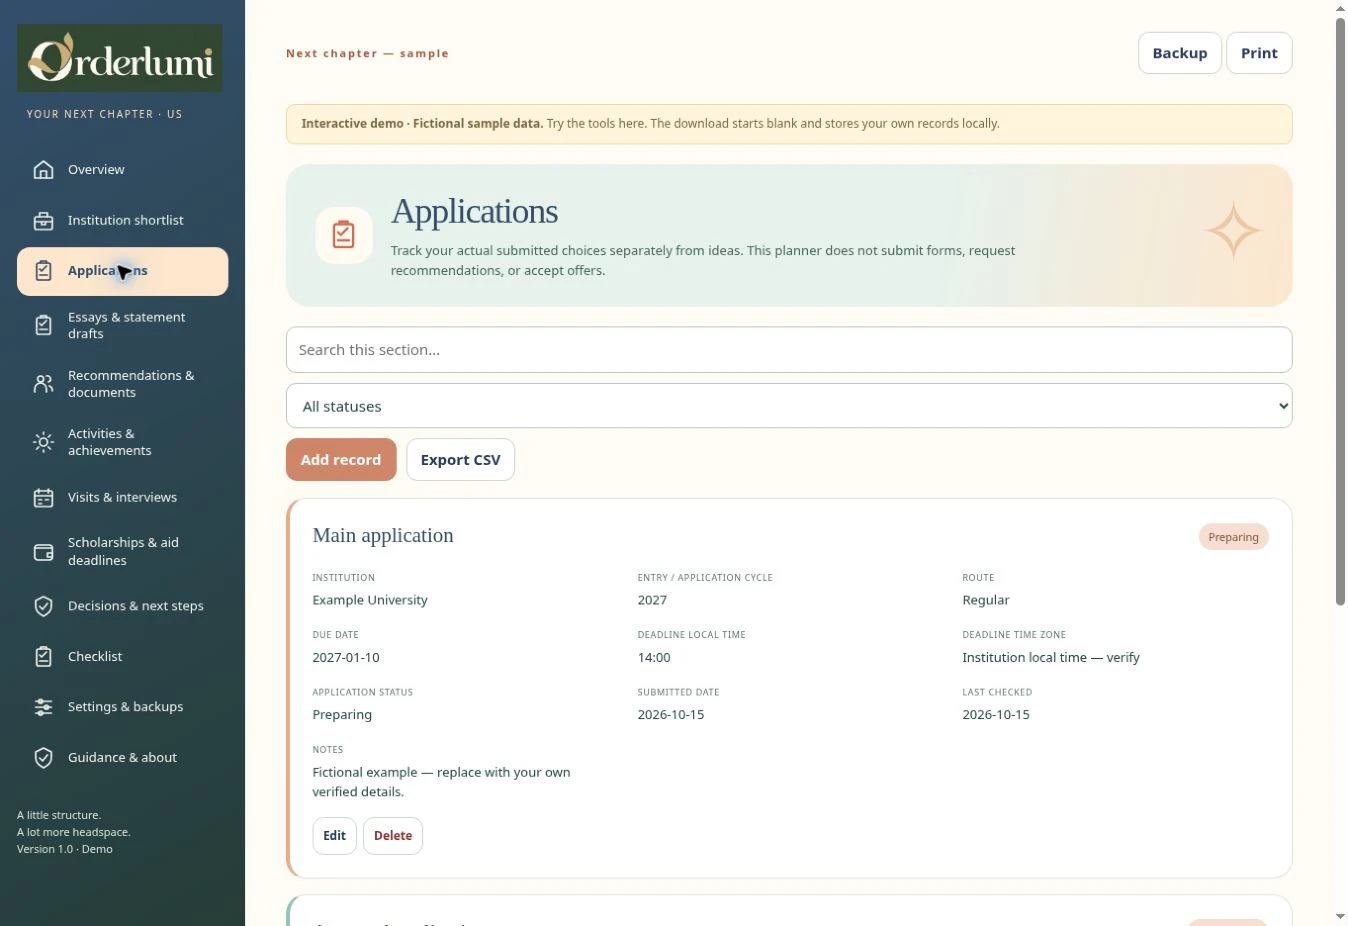
Task: Click the Settings & backups sliders icon
Action: pos(43,707)
